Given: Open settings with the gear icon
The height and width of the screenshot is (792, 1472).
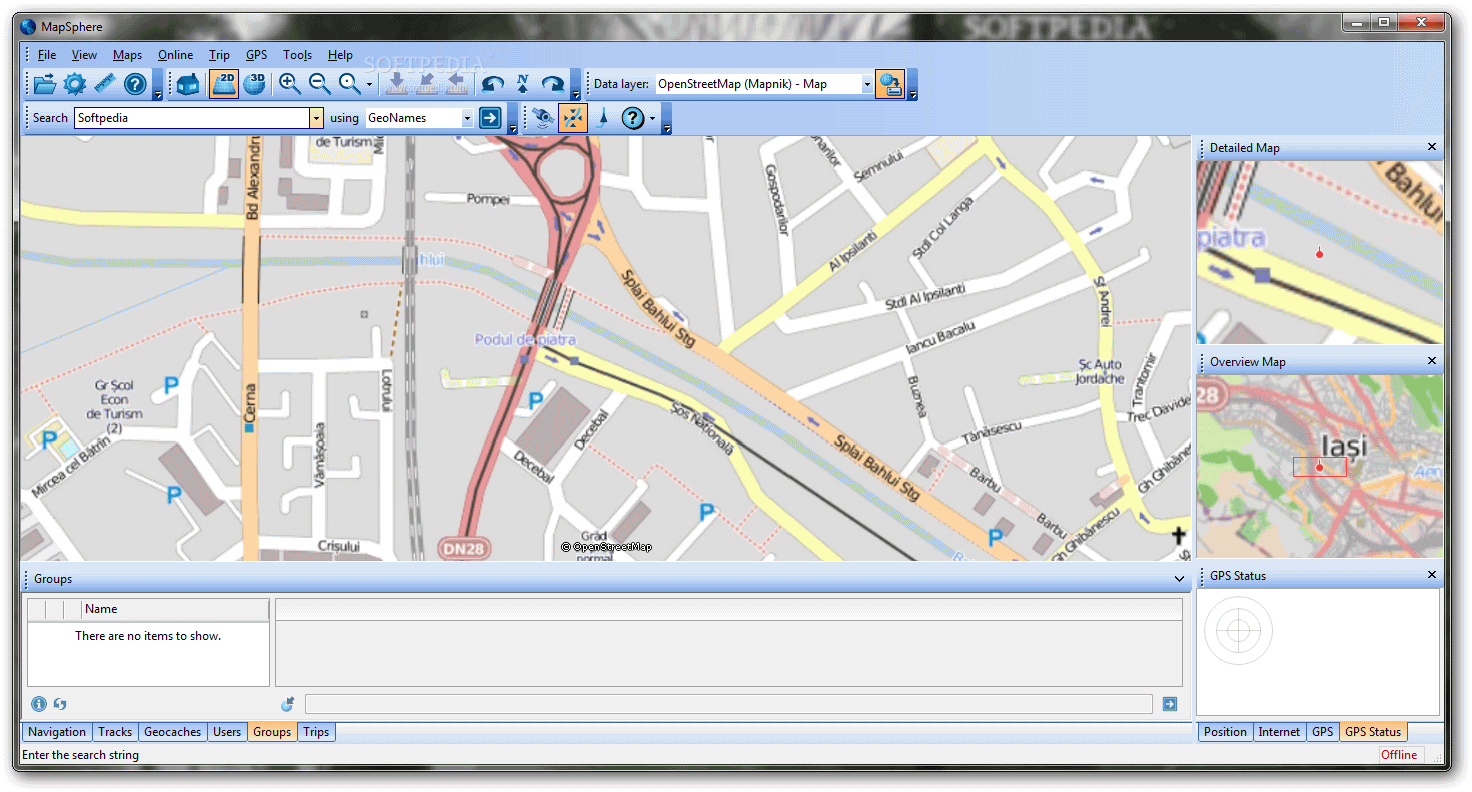Looking at the screenshot, I should (75, 85).
